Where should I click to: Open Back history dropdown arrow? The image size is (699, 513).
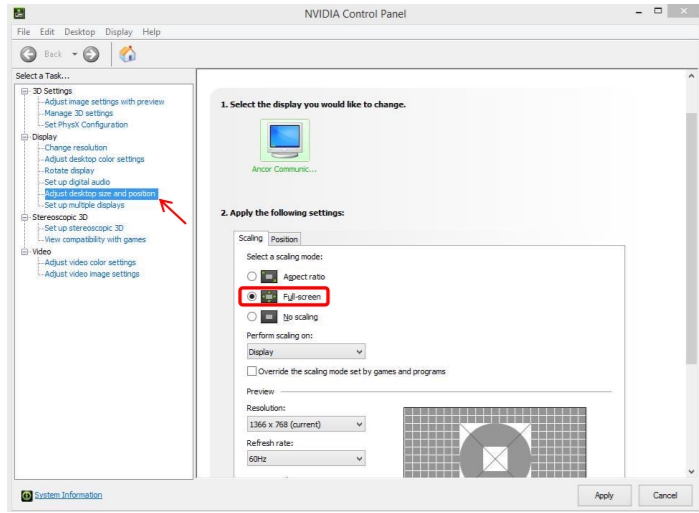(x=74, y=54)
